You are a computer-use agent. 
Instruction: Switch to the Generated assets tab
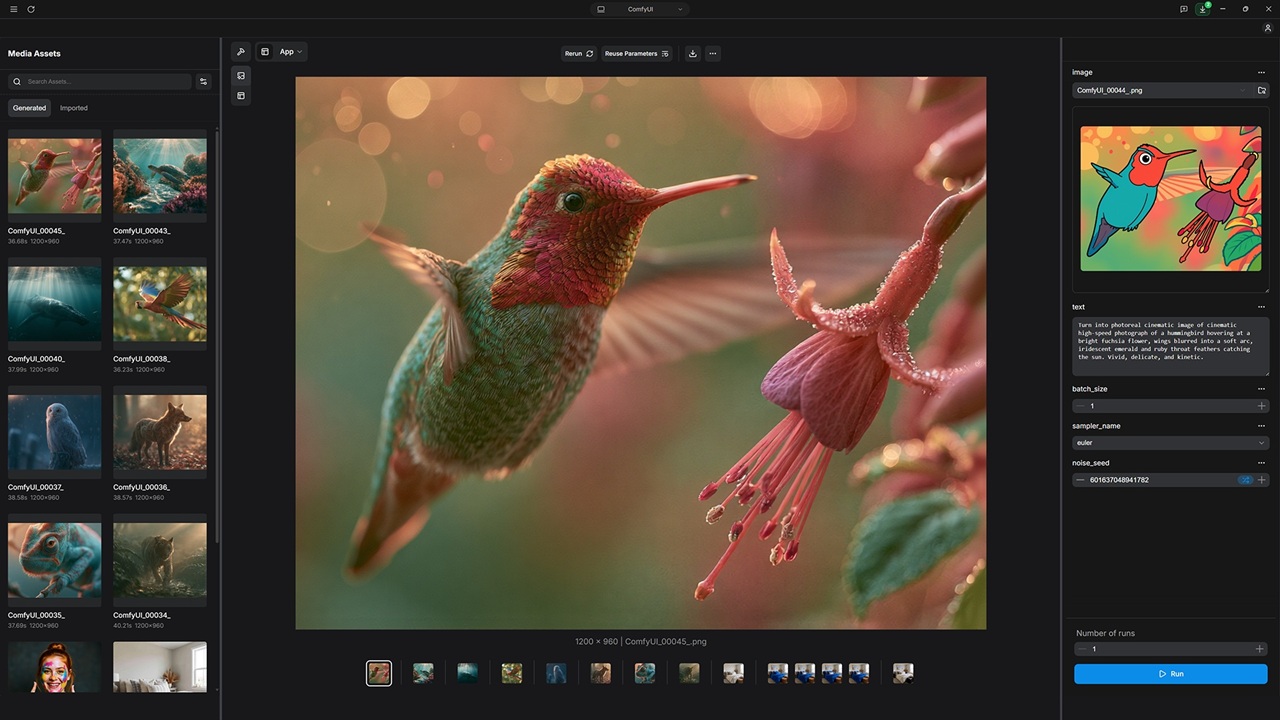tap(29, 108)
